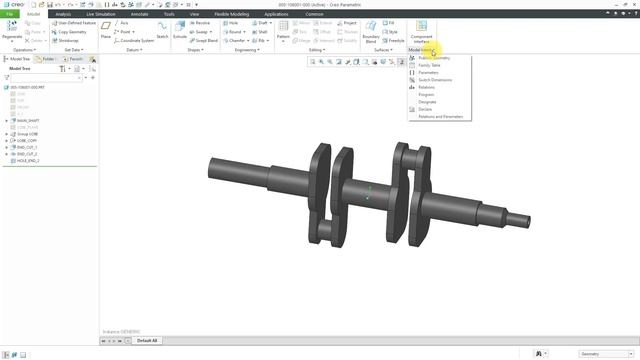Expand the Editing group overflow
This screenshot has height=360, width=640.
(317, 50)
